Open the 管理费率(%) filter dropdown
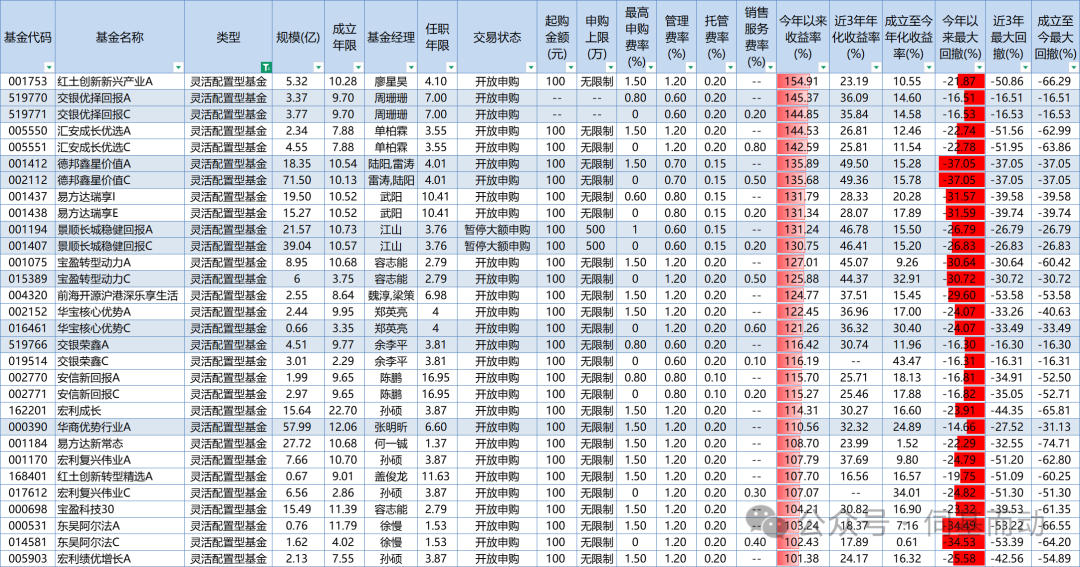1080x567 pixels. pos(690,68)
